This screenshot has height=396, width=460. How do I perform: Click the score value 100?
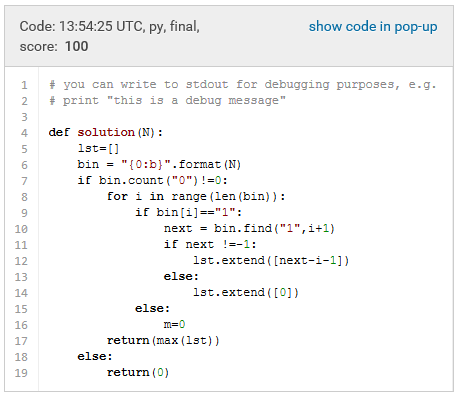pyautogui.click(x=77, y=46)
